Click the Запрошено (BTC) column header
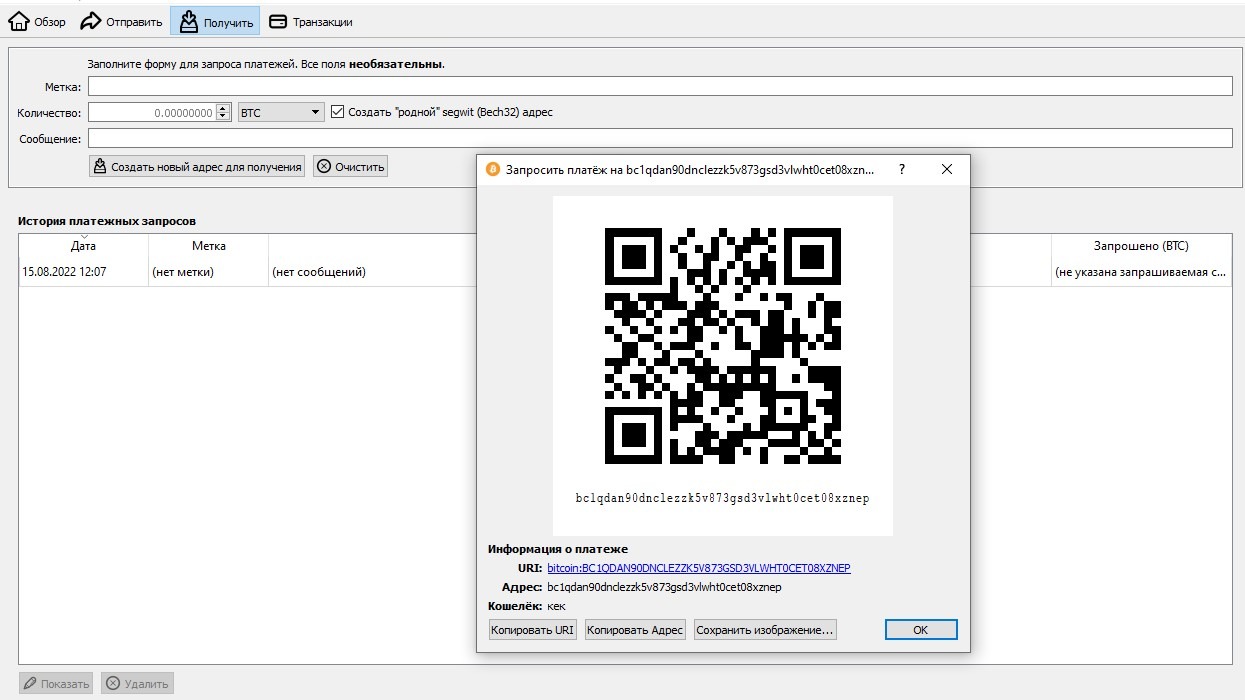This screenshot has height=700, width=1245. pyautogui.click(x=1141, y=245)
